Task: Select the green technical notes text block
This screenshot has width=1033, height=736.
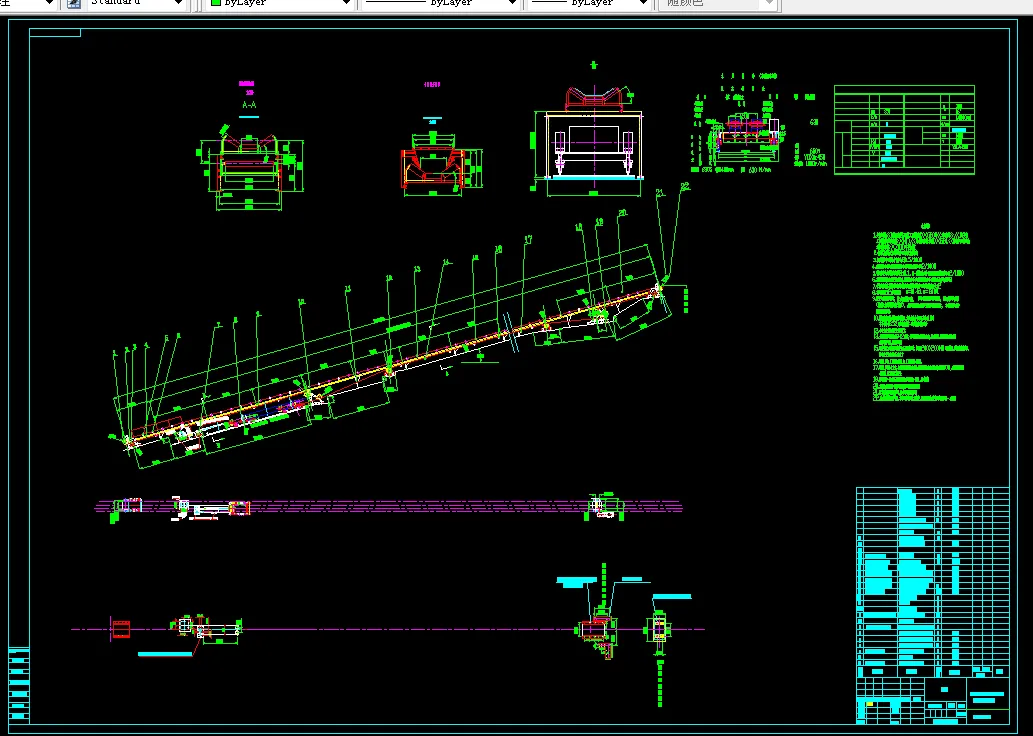Action: click(x=921, y=313)
